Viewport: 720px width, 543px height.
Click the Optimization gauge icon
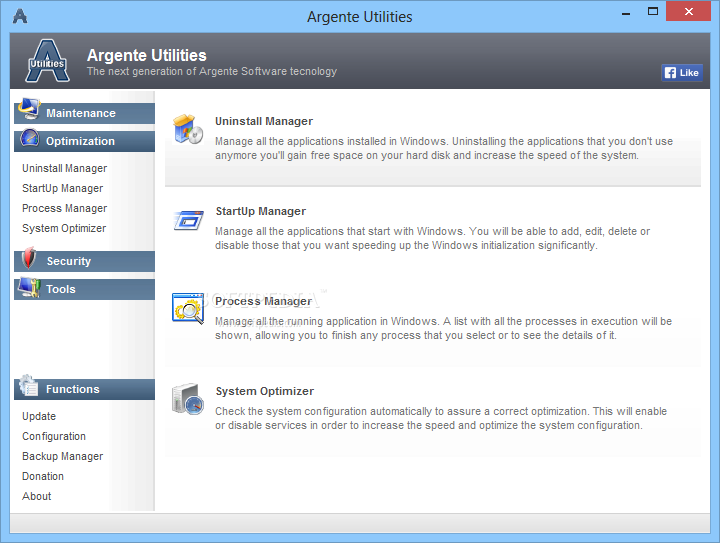tap(30, 138)
